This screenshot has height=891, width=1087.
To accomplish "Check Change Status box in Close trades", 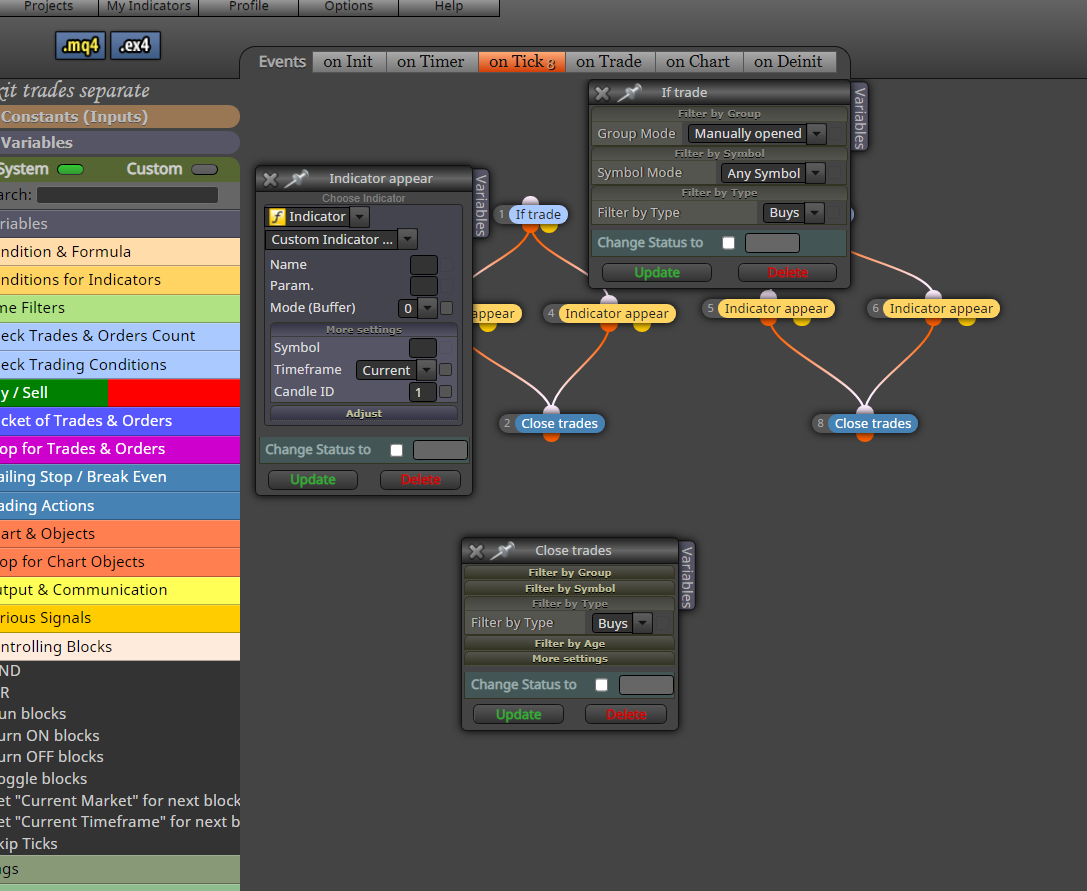I will tap(602, 685).
